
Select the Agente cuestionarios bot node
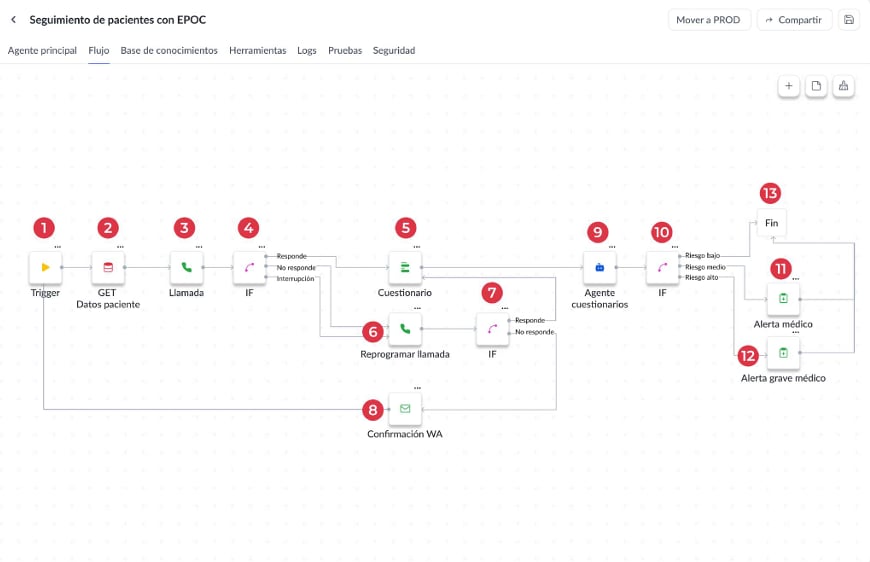599,267
